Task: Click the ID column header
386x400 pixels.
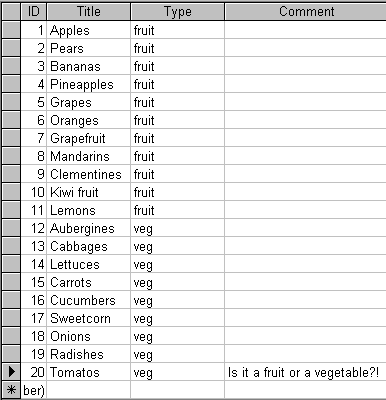Action: pyautogui.click(x=34, y=11)
